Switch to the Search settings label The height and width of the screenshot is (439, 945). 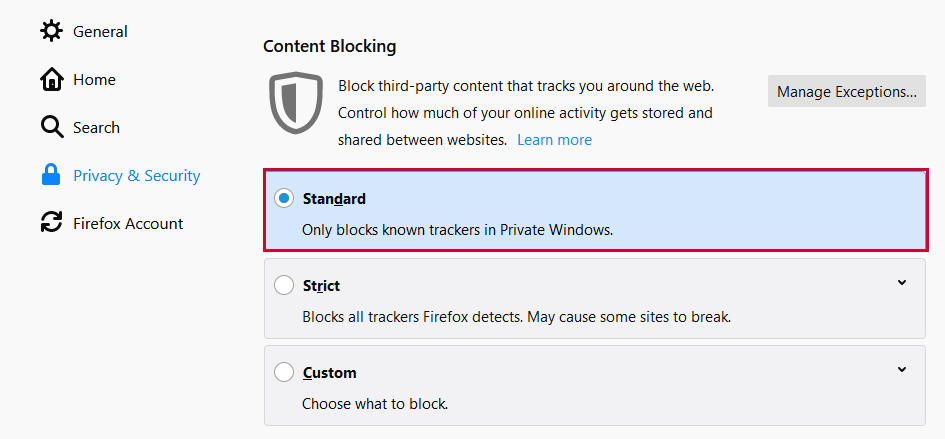96,128
